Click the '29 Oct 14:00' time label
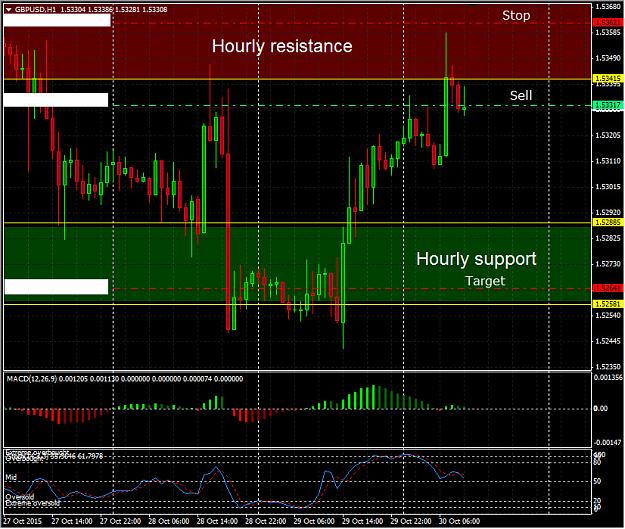 [362, 521]
